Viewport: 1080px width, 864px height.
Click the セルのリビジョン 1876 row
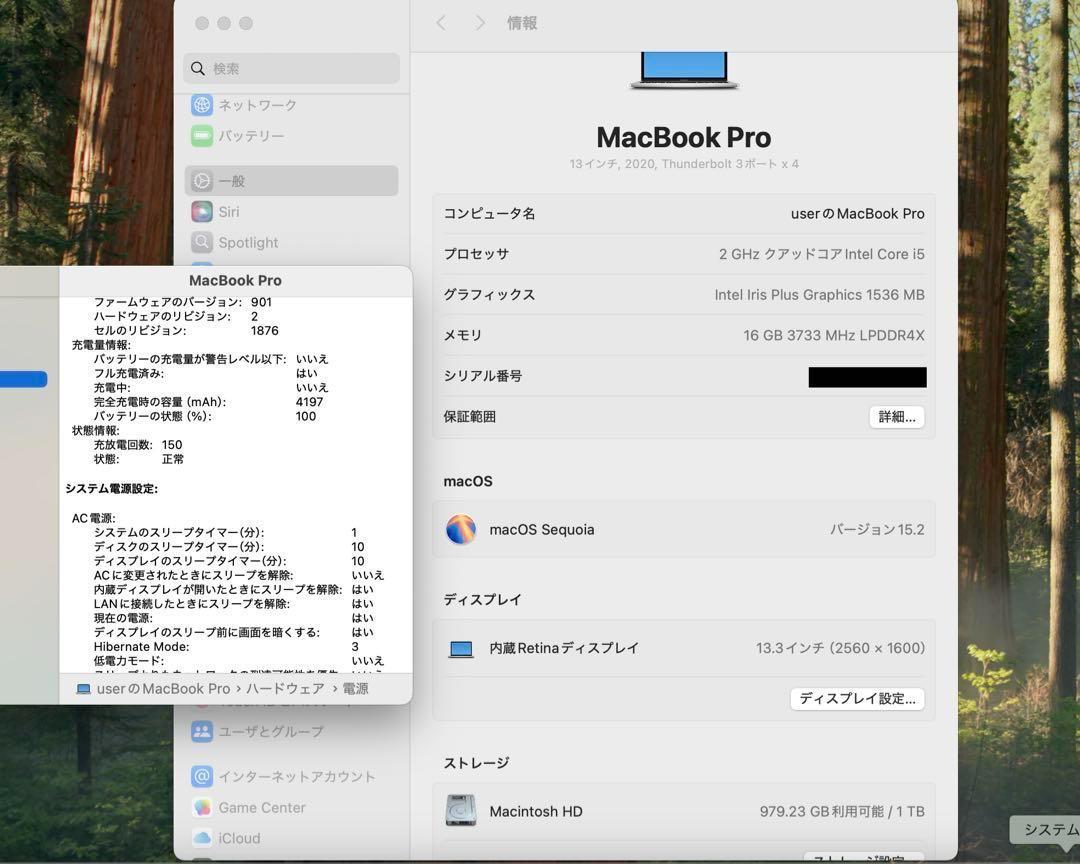tap(186, 331)
